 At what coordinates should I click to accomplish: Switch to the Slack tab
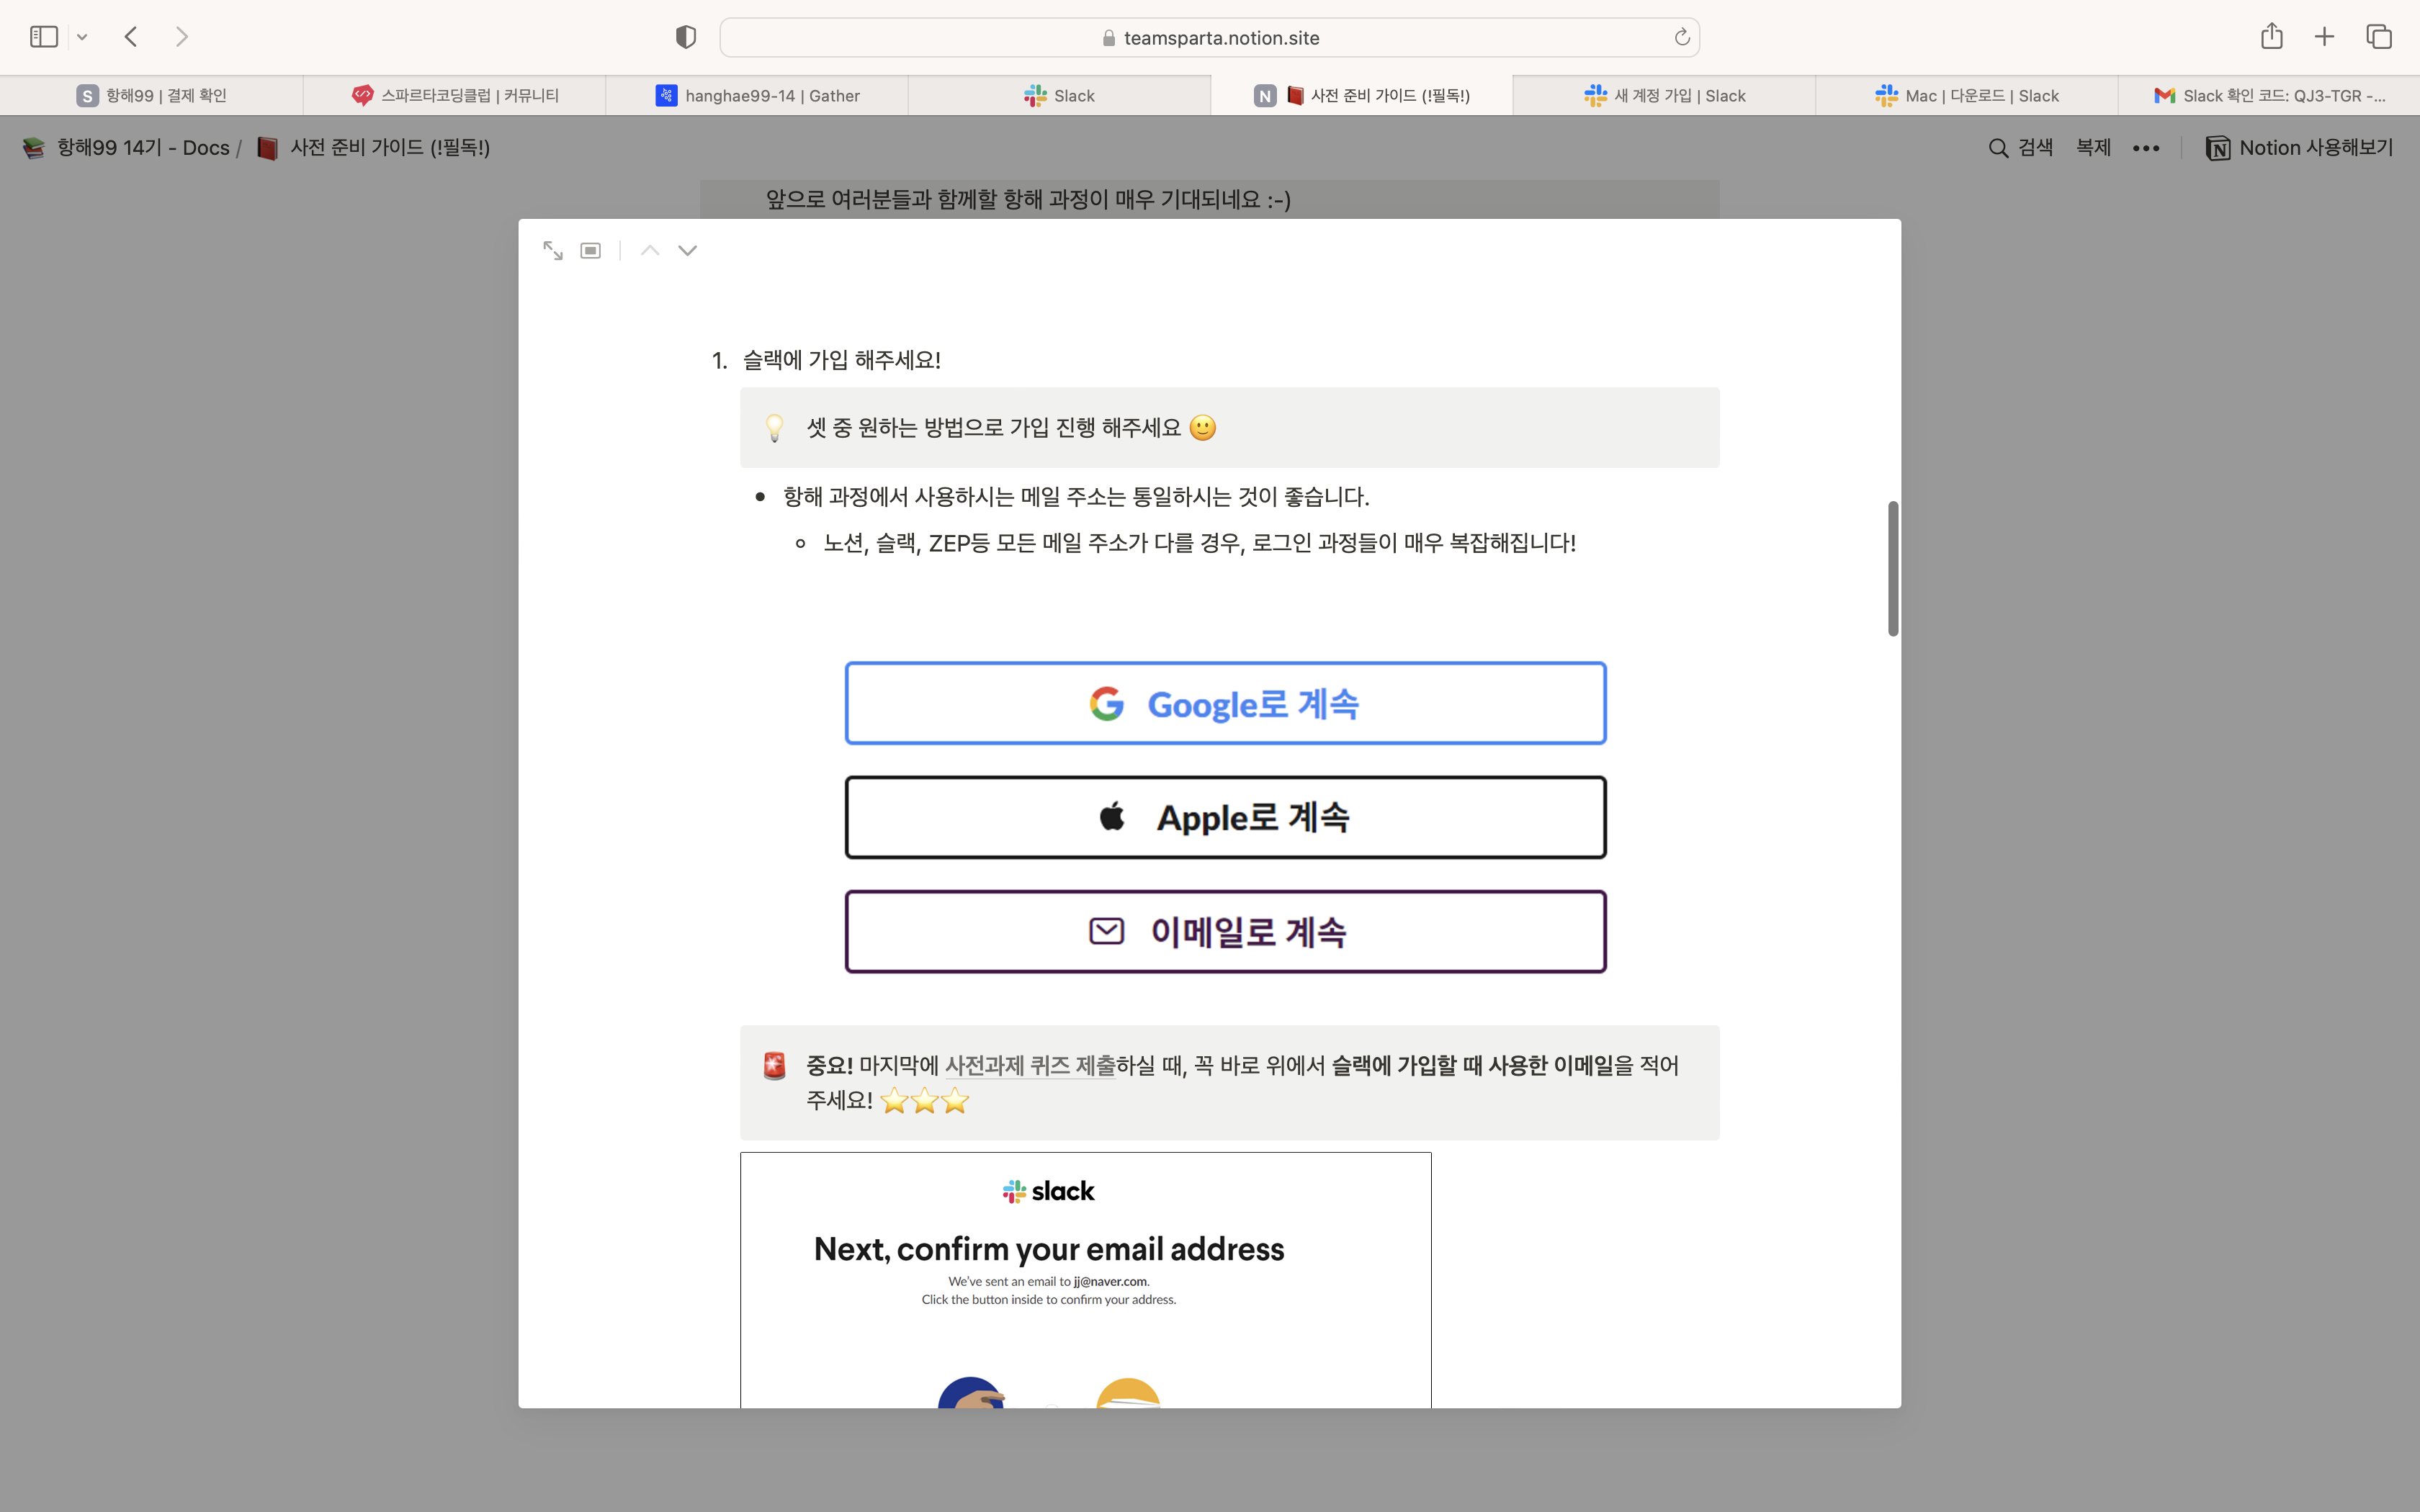[x=1060, y=95]
